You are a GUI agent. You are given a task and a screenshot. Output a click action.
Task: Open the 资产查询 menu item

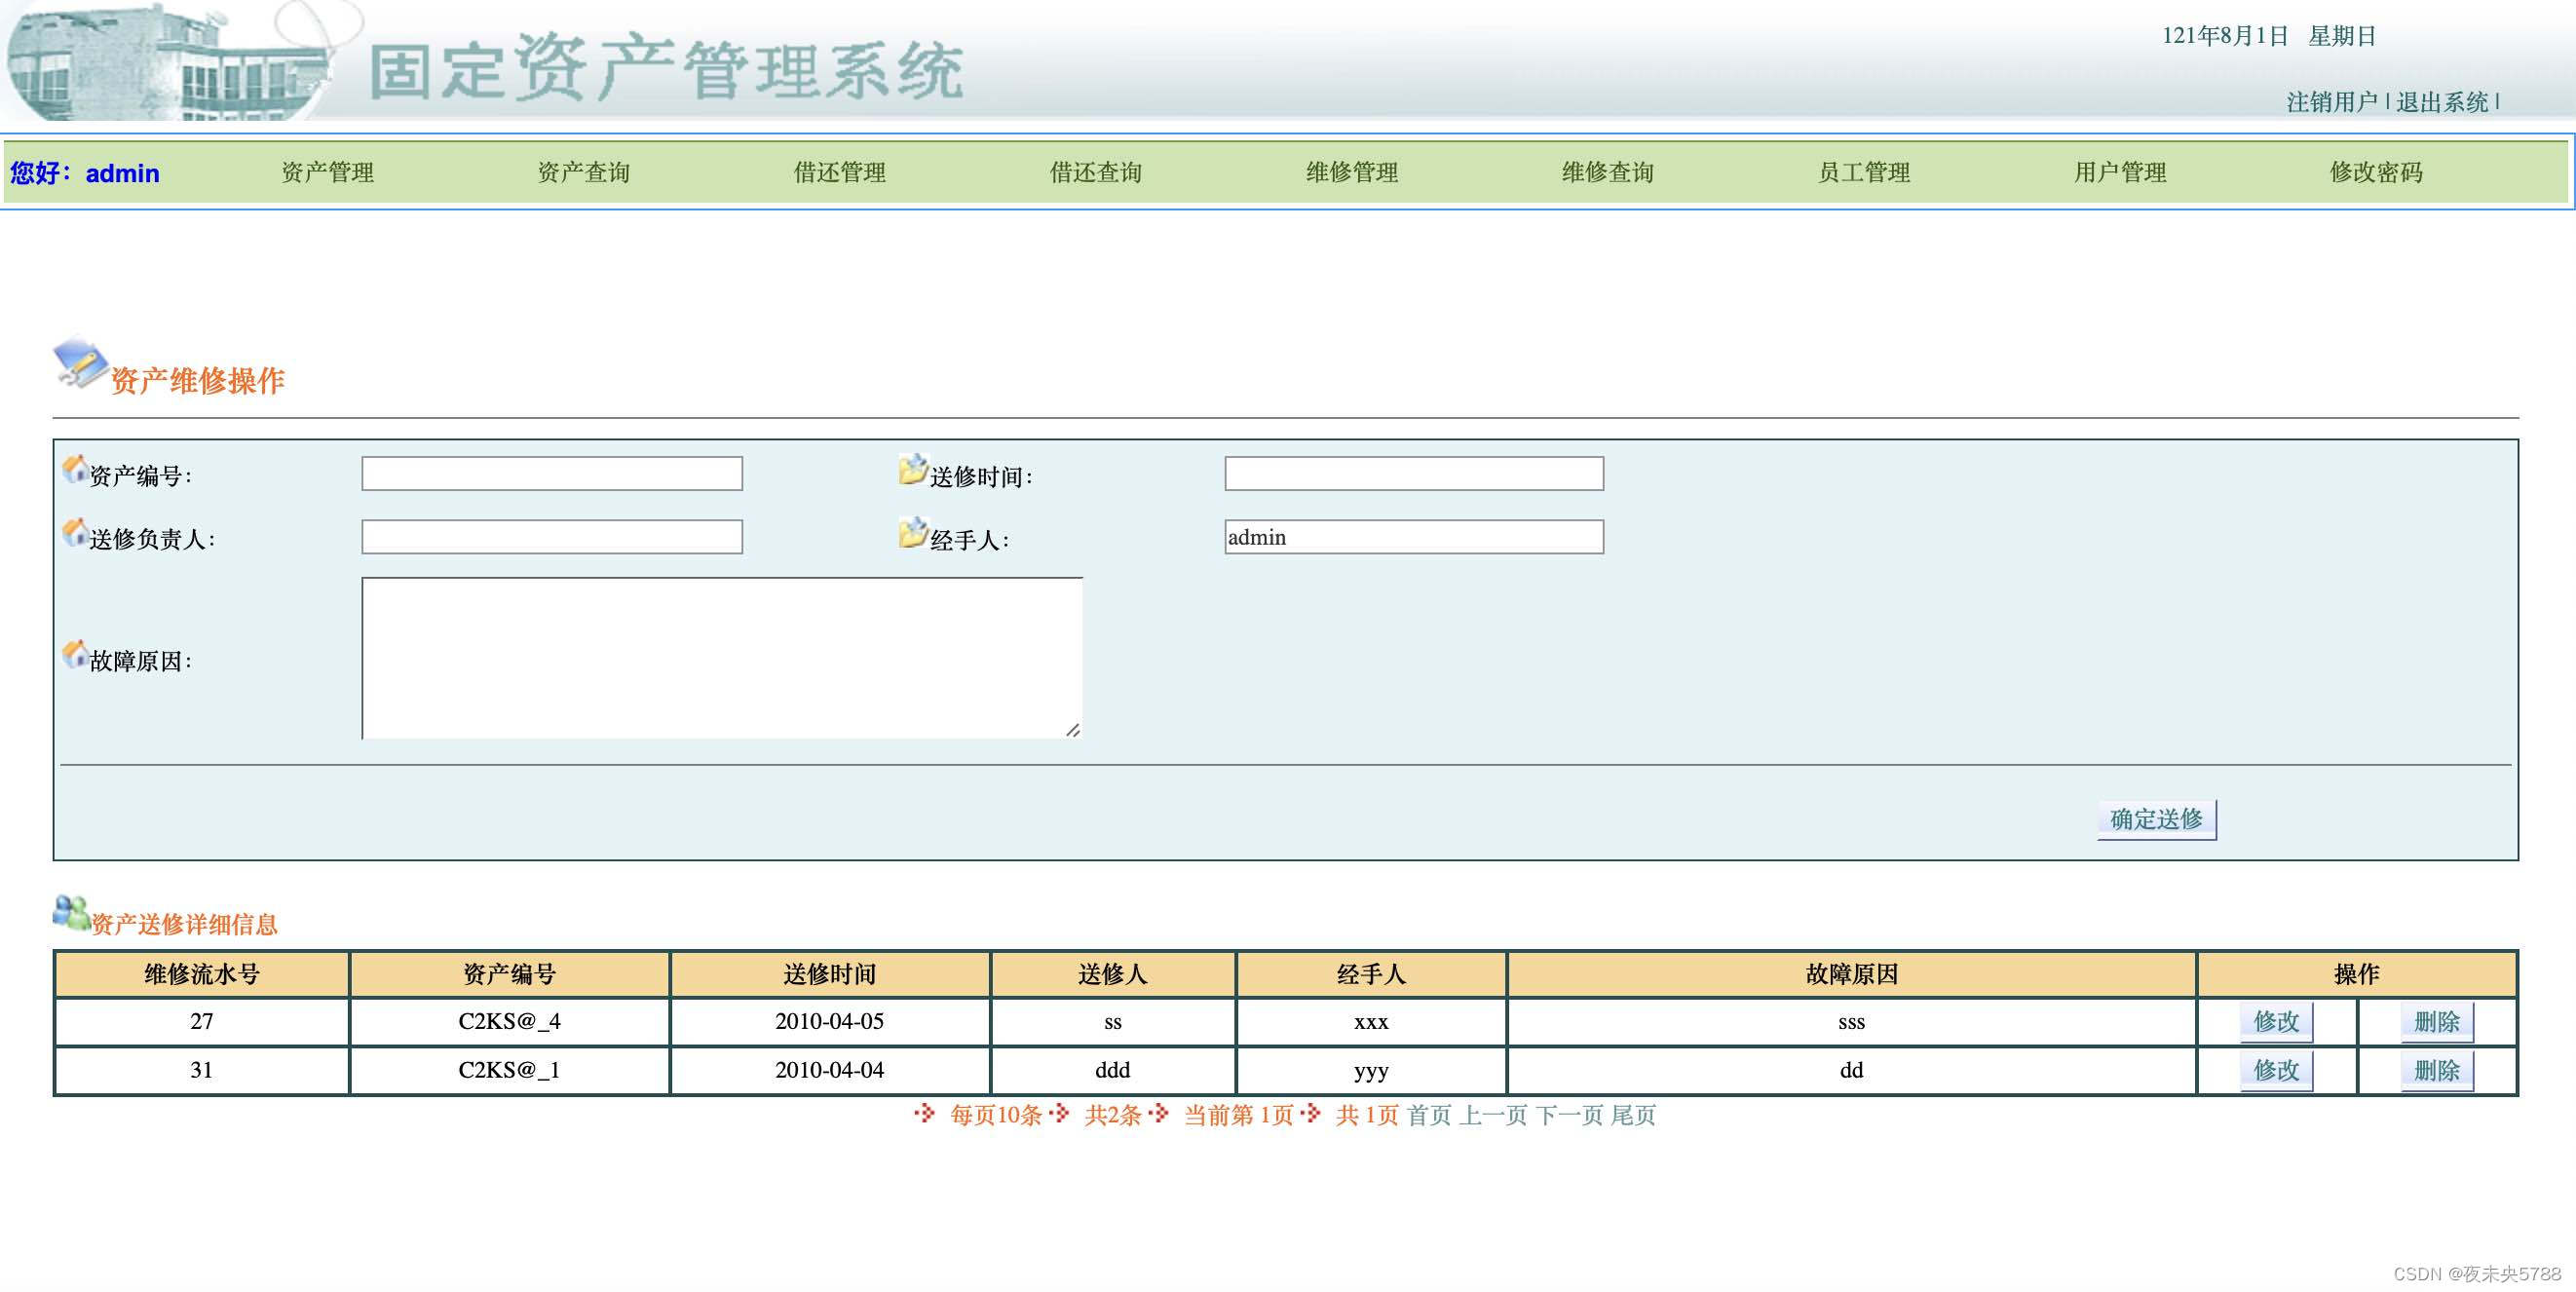pos(583,172)
